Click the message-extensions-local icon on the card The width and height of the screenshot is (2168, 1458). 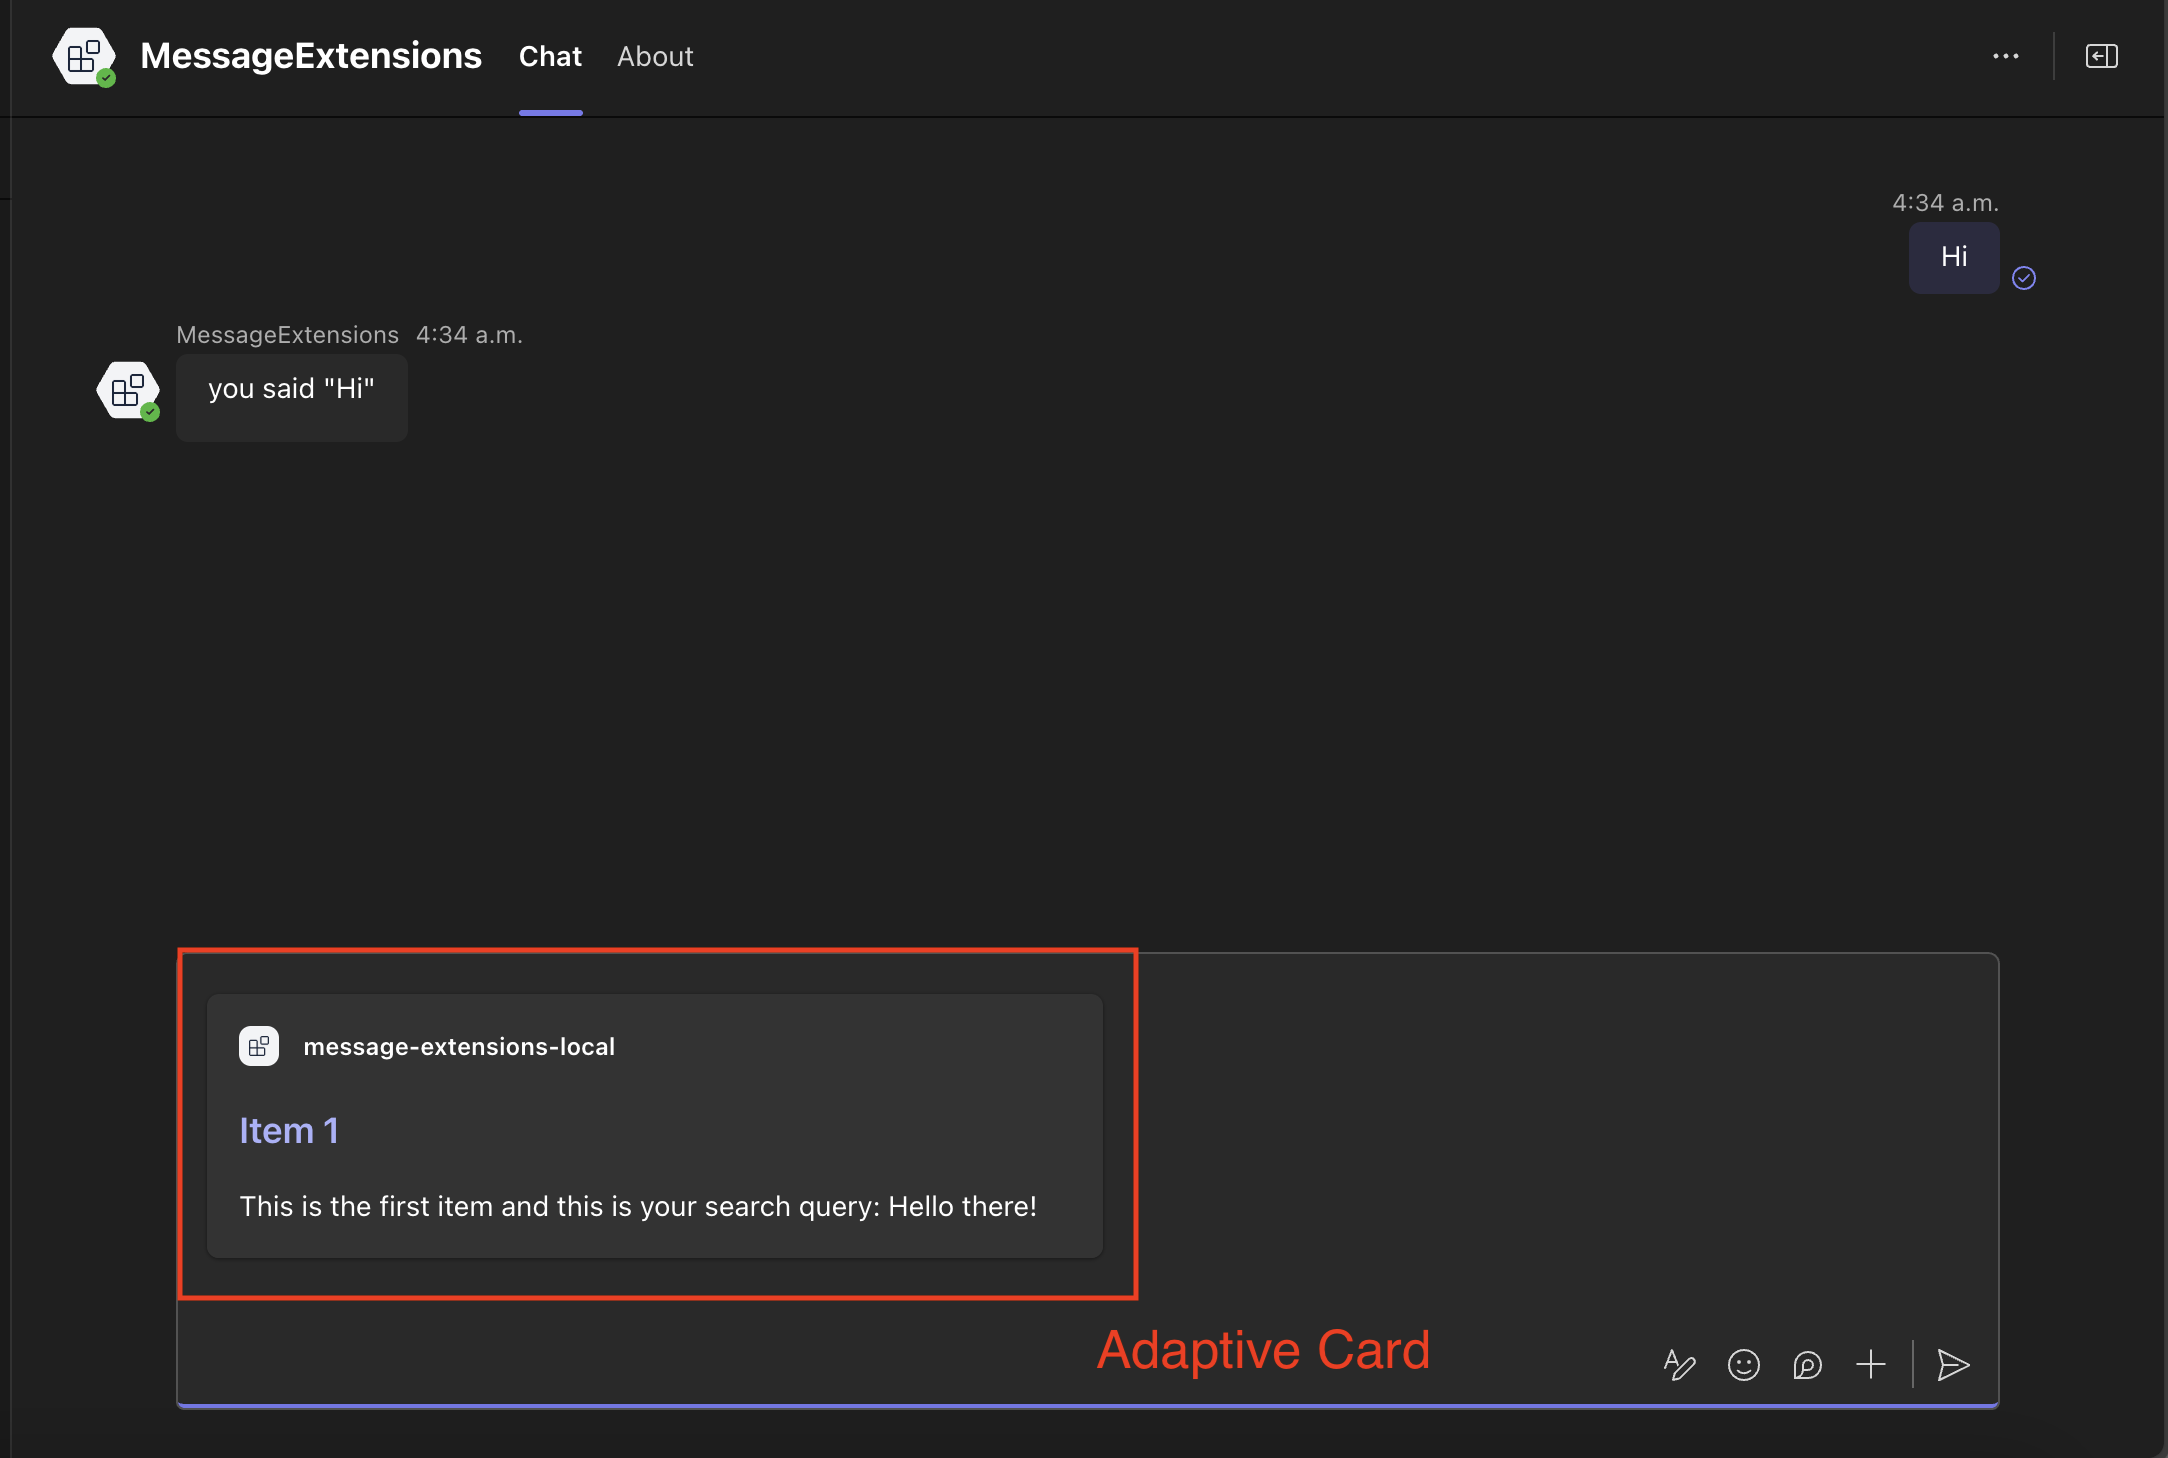[259, 1046]
